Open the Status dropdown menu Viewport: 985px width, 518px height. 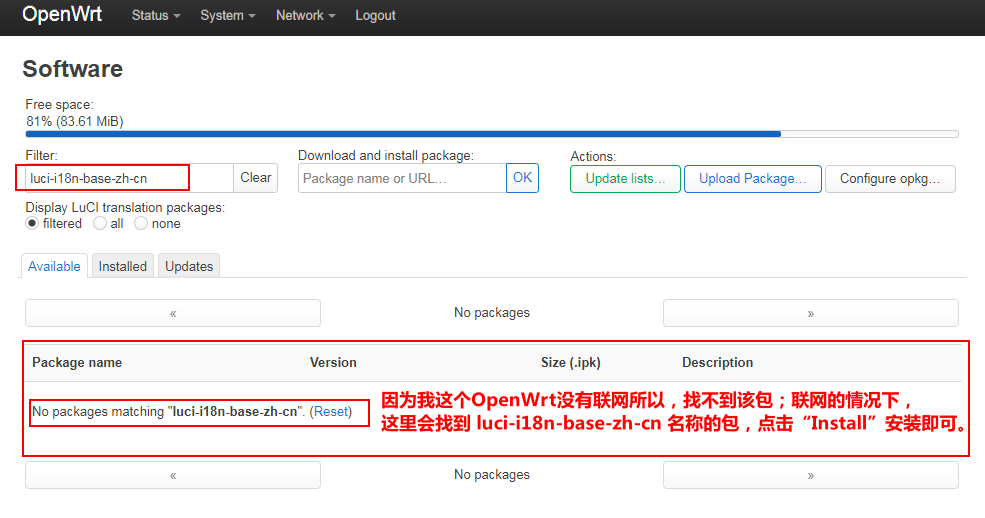click(x=156, y=16)
